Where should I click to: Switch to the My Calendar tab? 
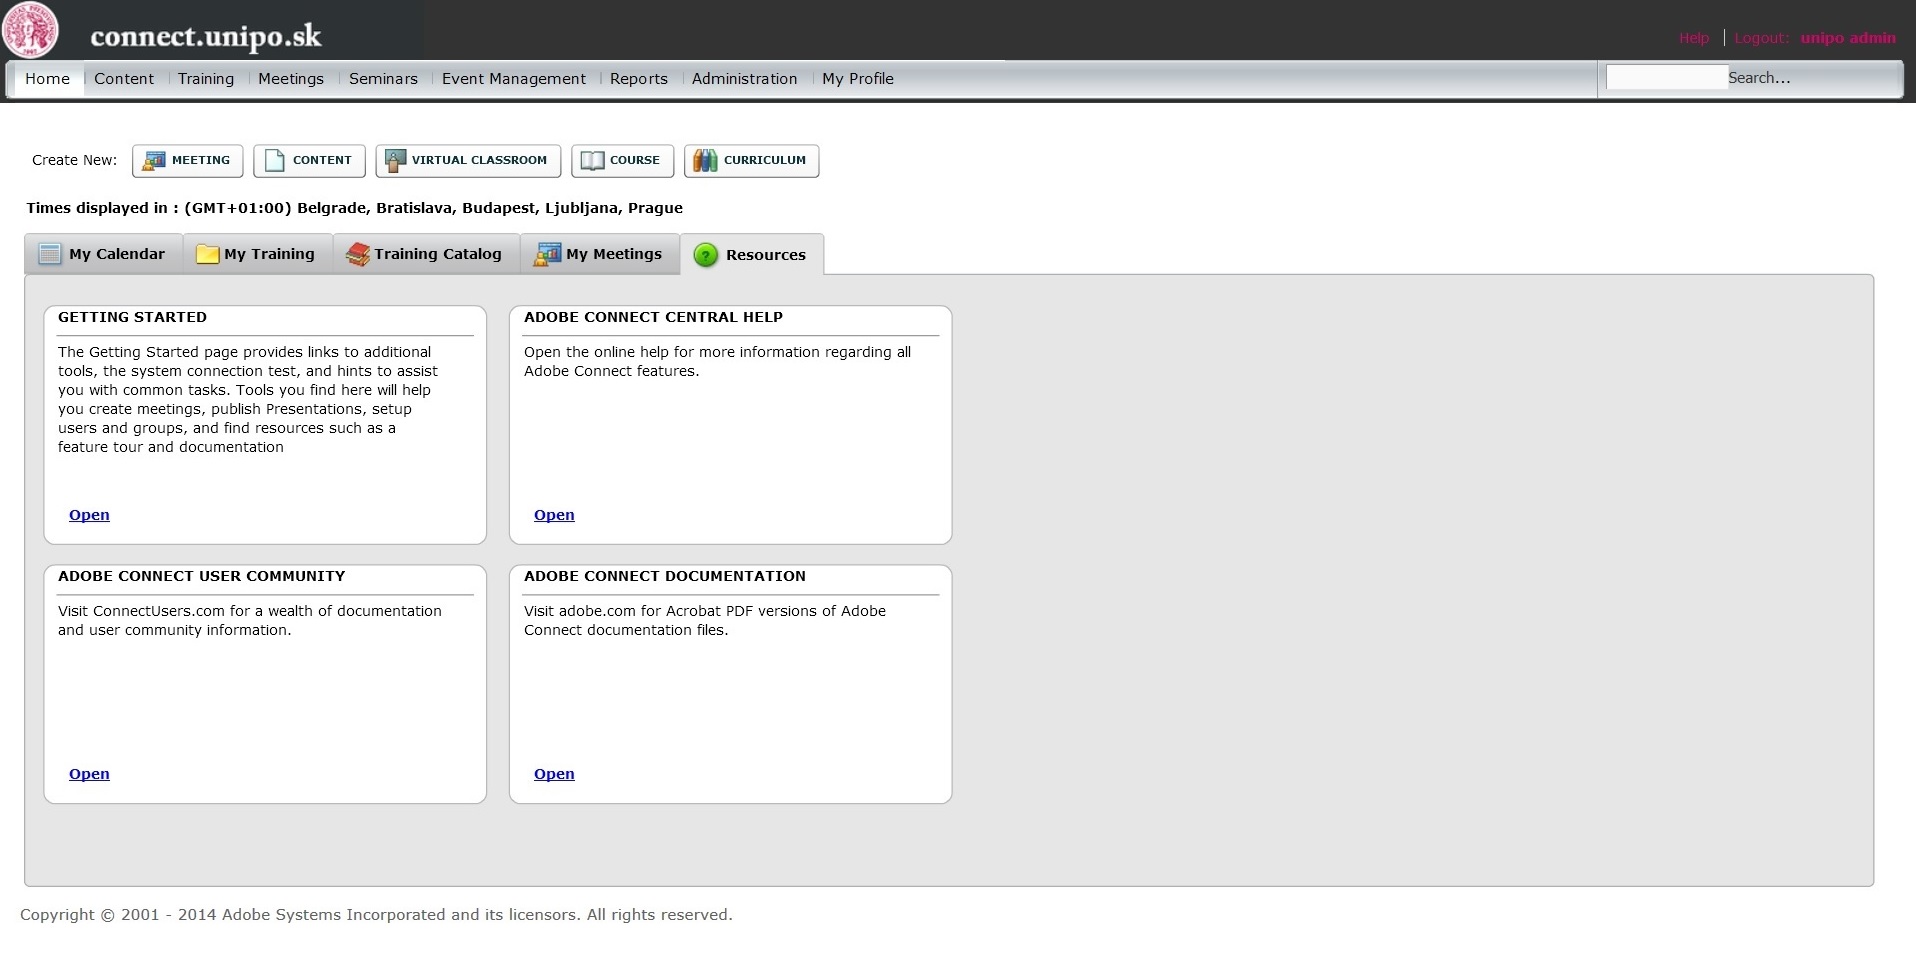(x=103, y=254)
